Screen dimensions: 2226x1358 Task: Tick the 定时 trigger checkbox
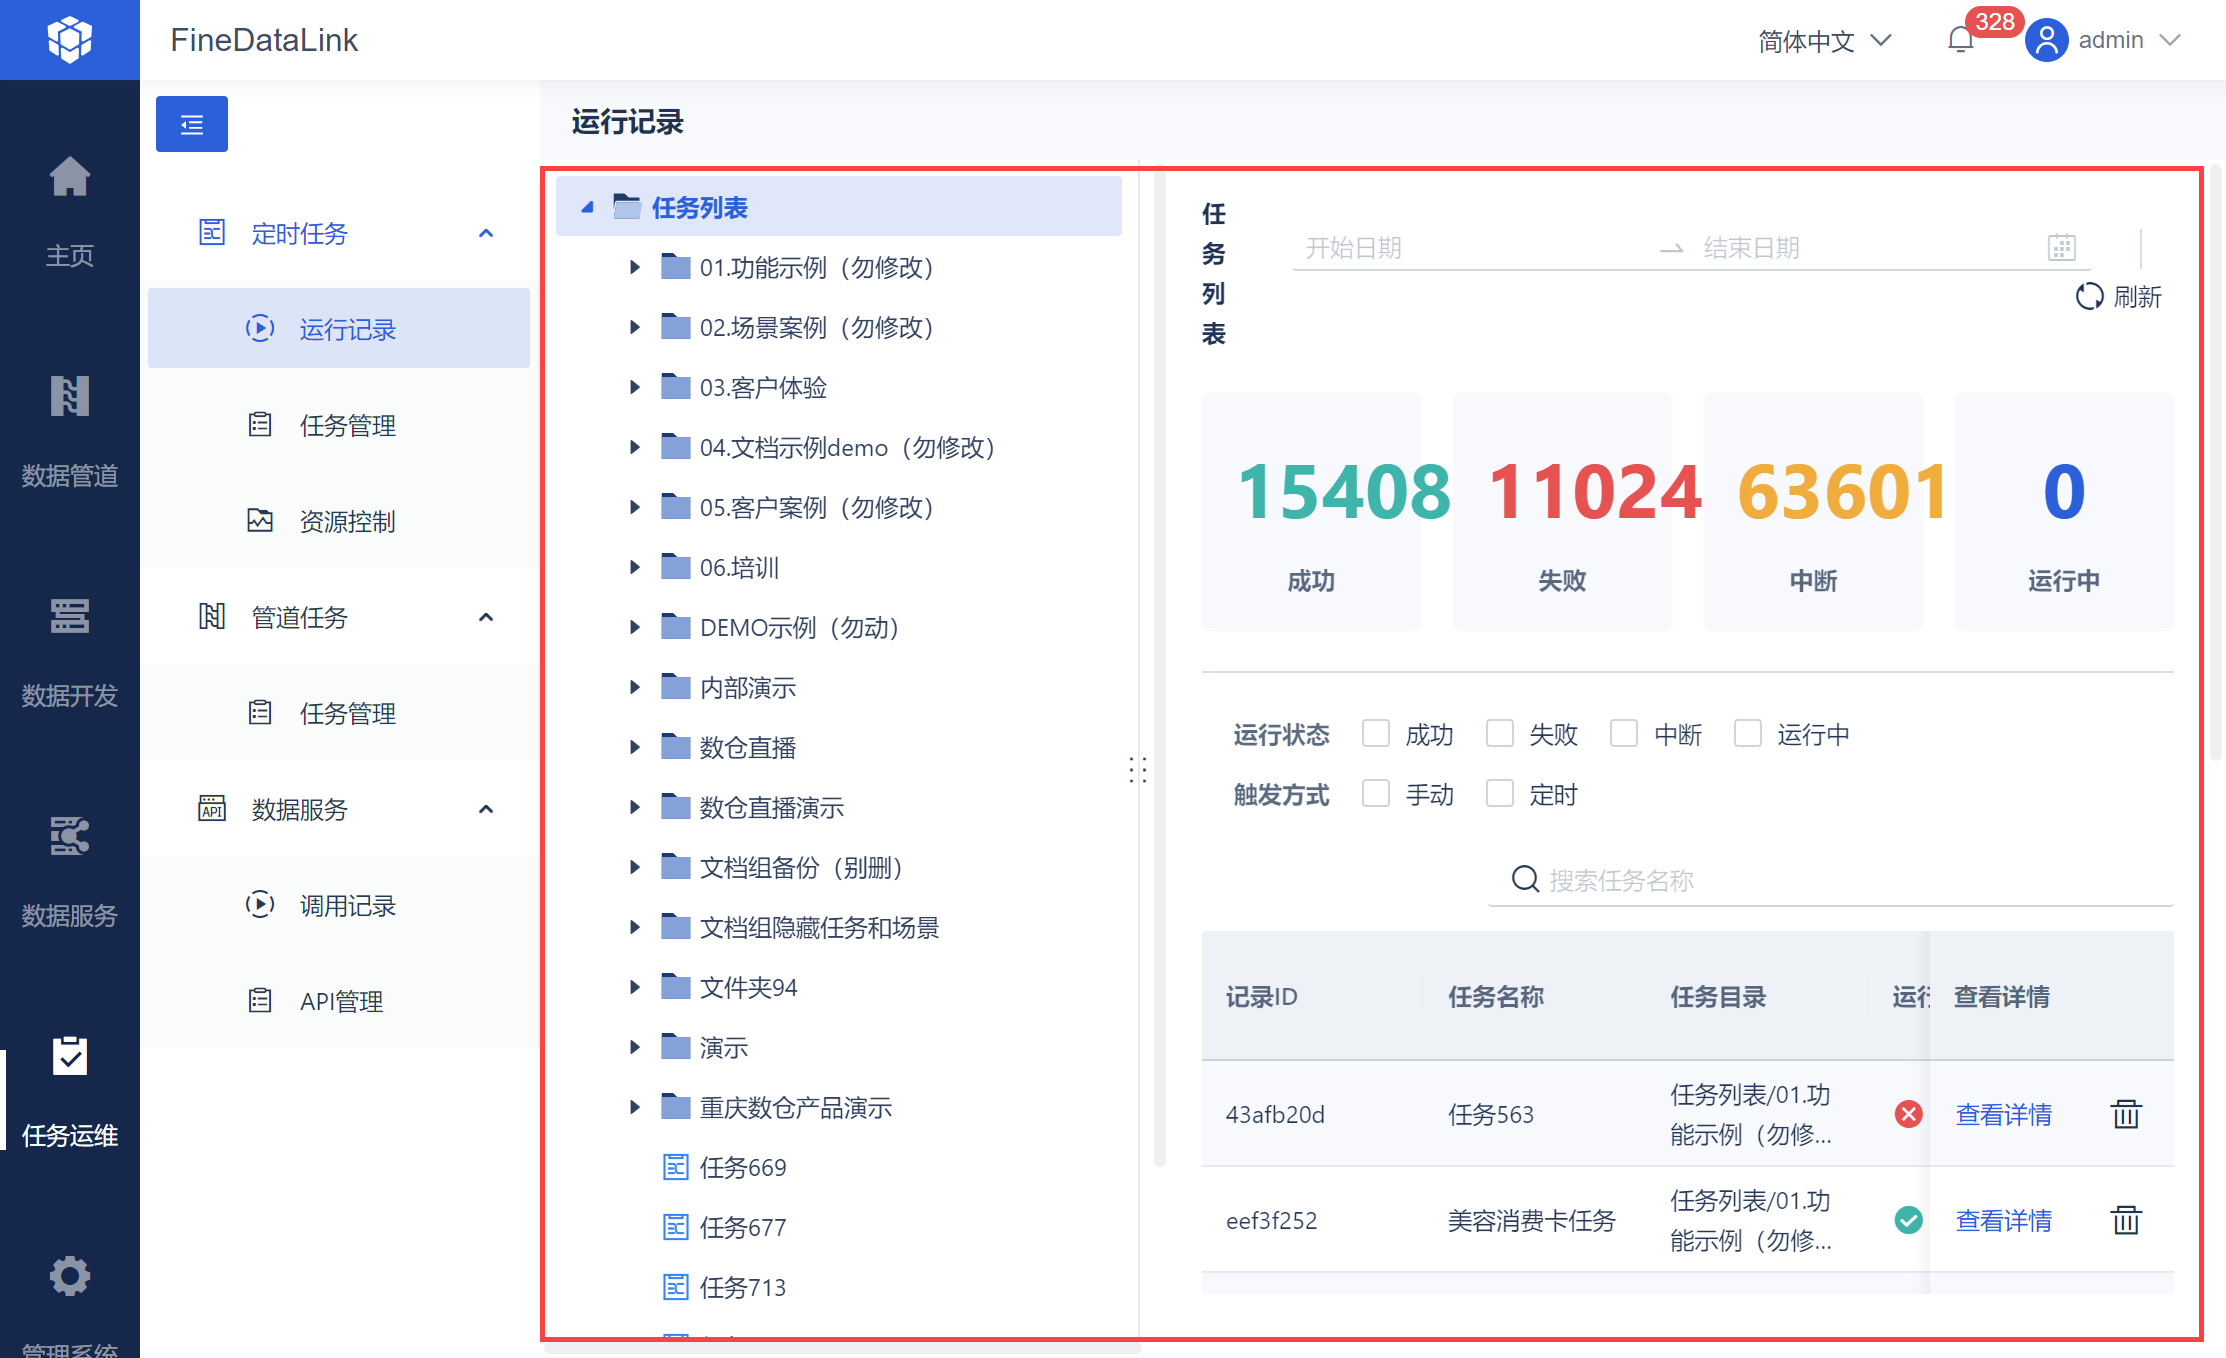pyautogui.click(x=1499, y=794)
